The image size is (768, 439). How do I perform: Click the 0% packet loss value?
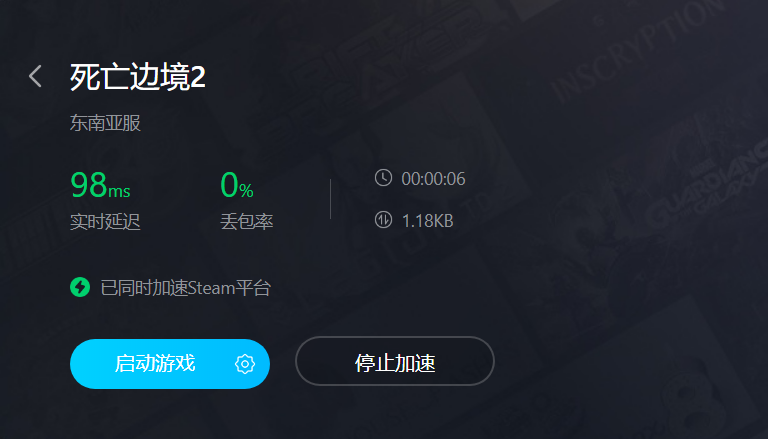tap(237, 185)
